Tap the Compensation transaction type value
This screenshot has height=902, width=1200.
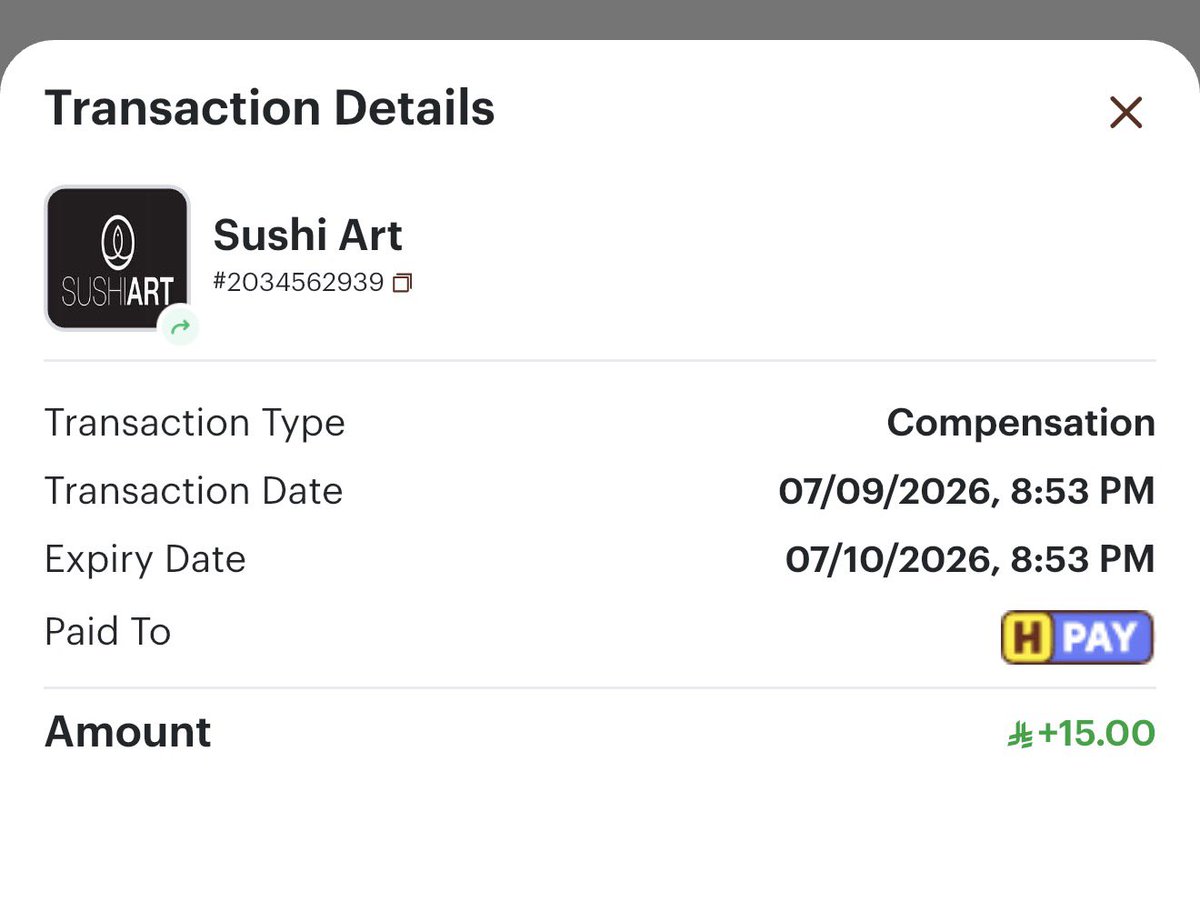[x=1021, y=423]
